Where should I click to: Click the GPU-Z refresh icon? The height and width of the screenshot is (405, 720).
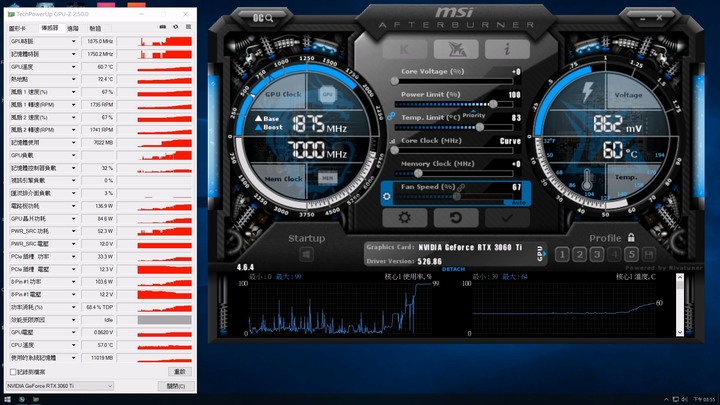click(x=175, y=27)
